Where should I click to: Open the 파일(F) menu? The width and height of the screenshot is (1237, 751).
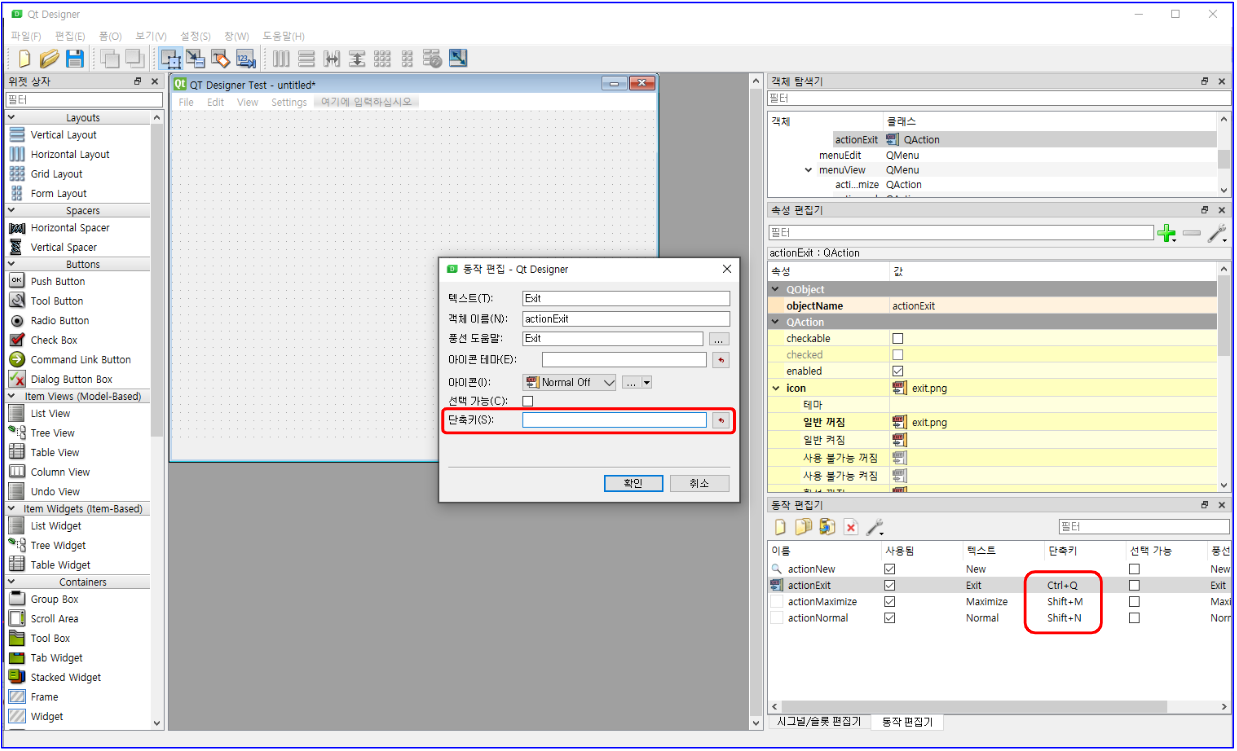25,36
